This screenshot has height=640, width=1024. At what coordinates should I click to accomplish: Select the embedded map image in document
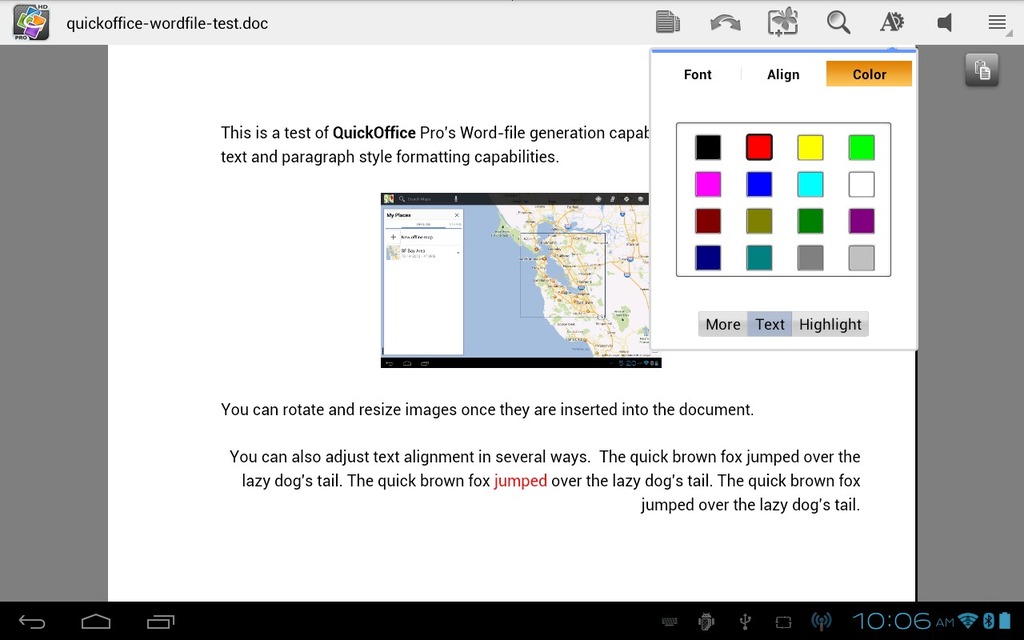(x=521, y=280)
